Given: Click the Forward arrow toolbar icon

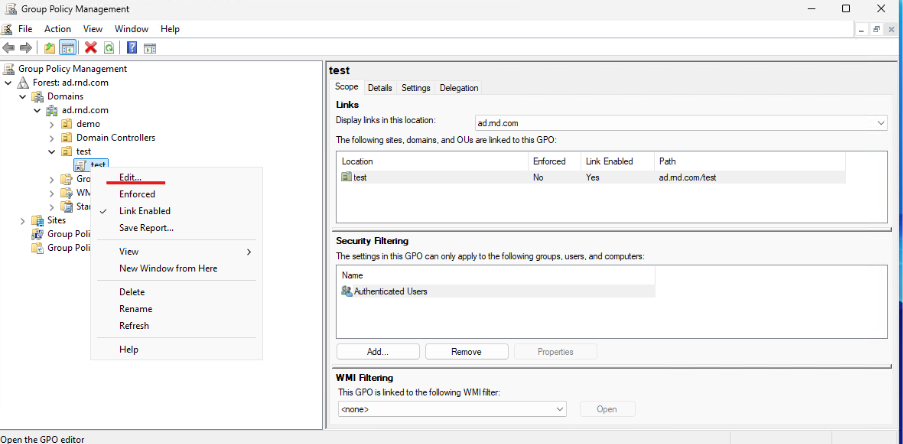Looking at the screenshot, I should (x=26, y=47).
